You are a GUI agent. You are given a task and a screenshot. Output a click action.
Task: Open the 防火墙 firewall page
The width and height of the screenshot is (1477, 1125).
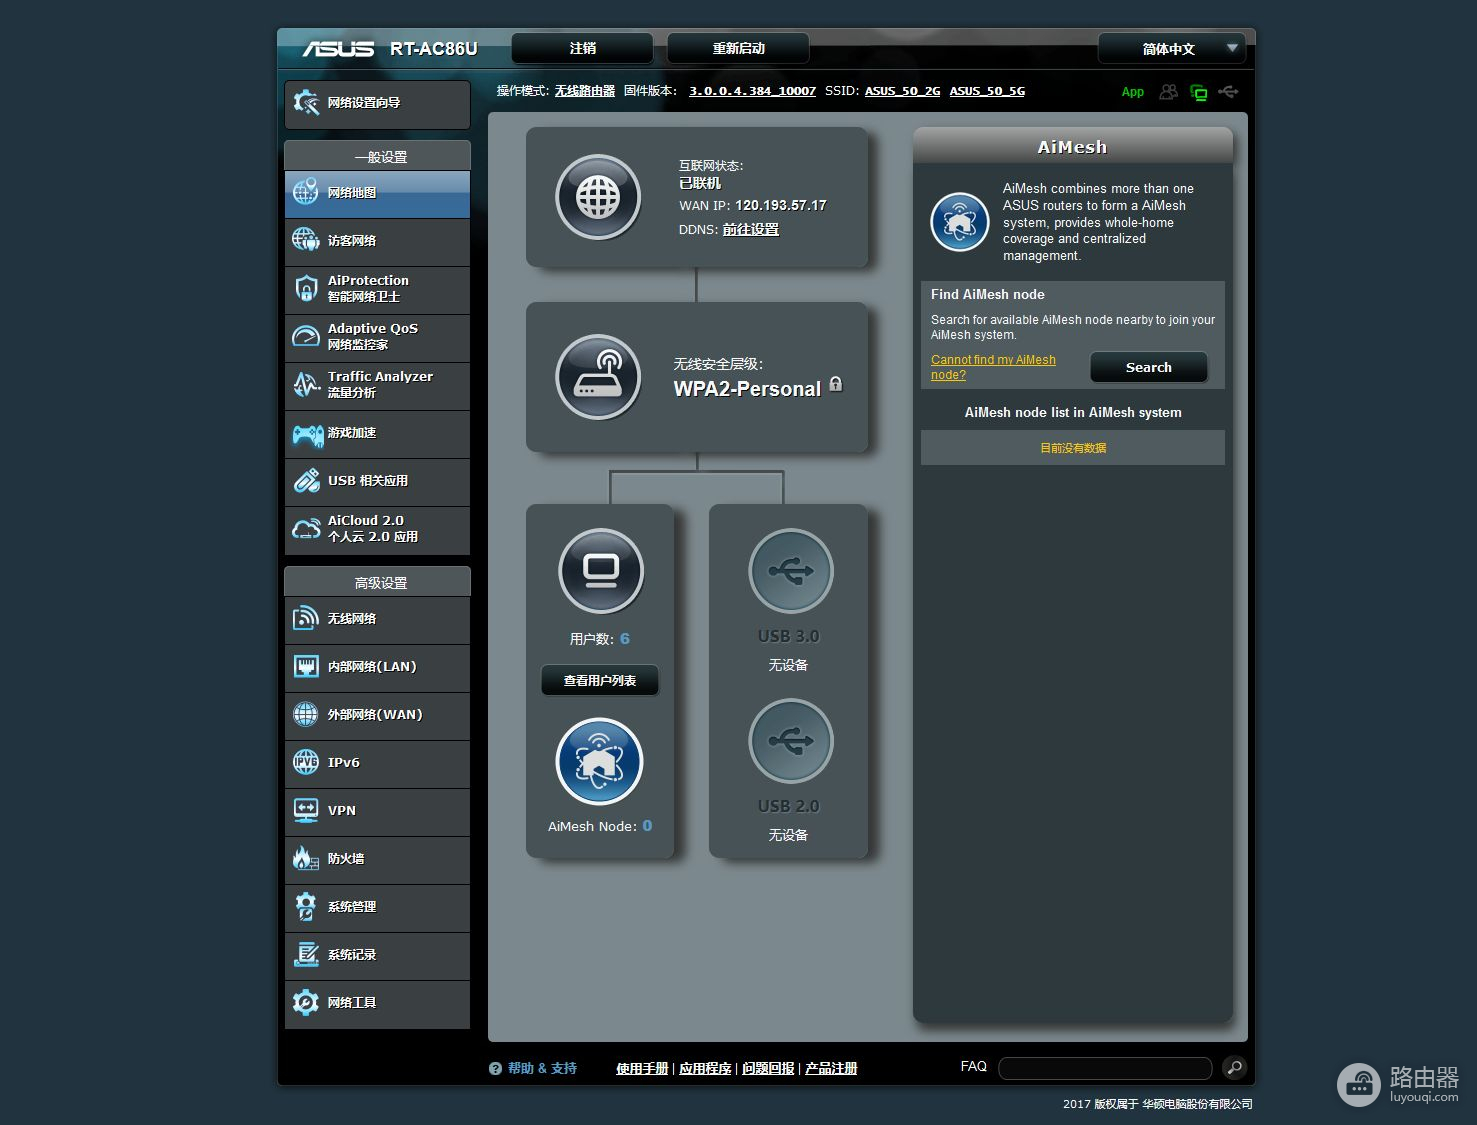377,859
